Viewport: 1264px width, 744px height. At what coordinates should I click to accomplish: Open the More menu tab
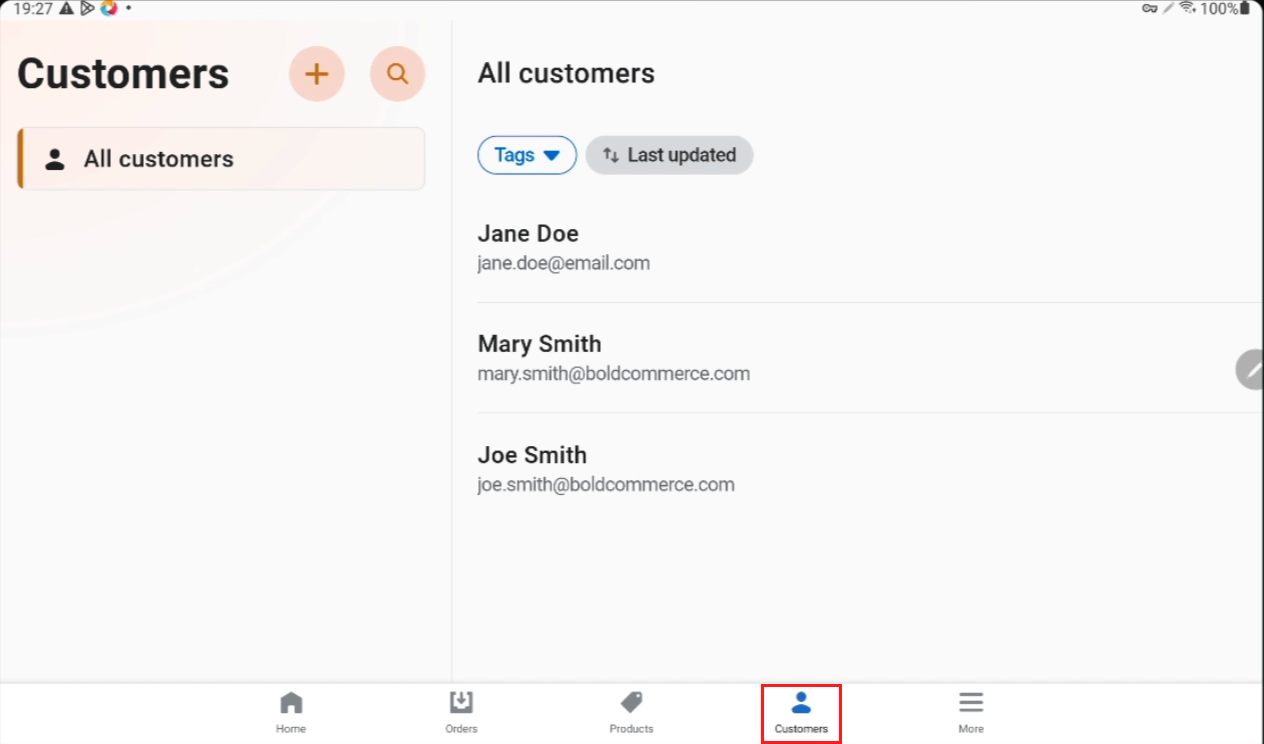[x=971, y=713]
